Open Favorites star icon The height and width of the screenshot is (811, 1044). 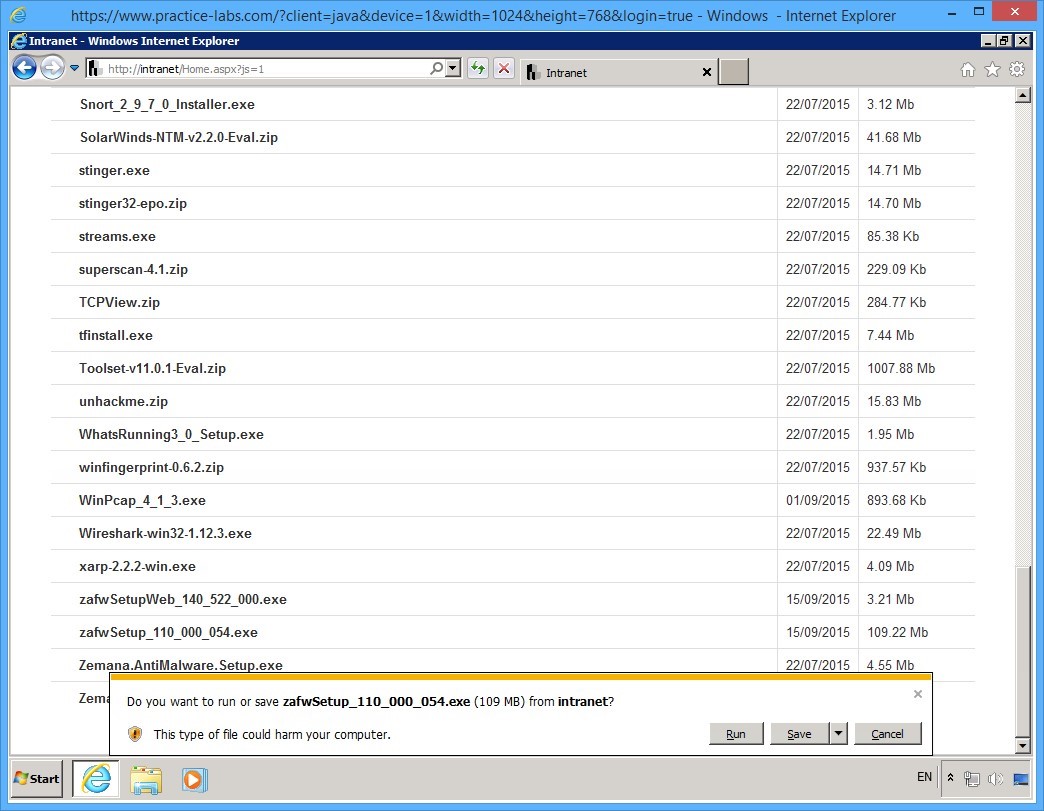[x=992, y=70]
